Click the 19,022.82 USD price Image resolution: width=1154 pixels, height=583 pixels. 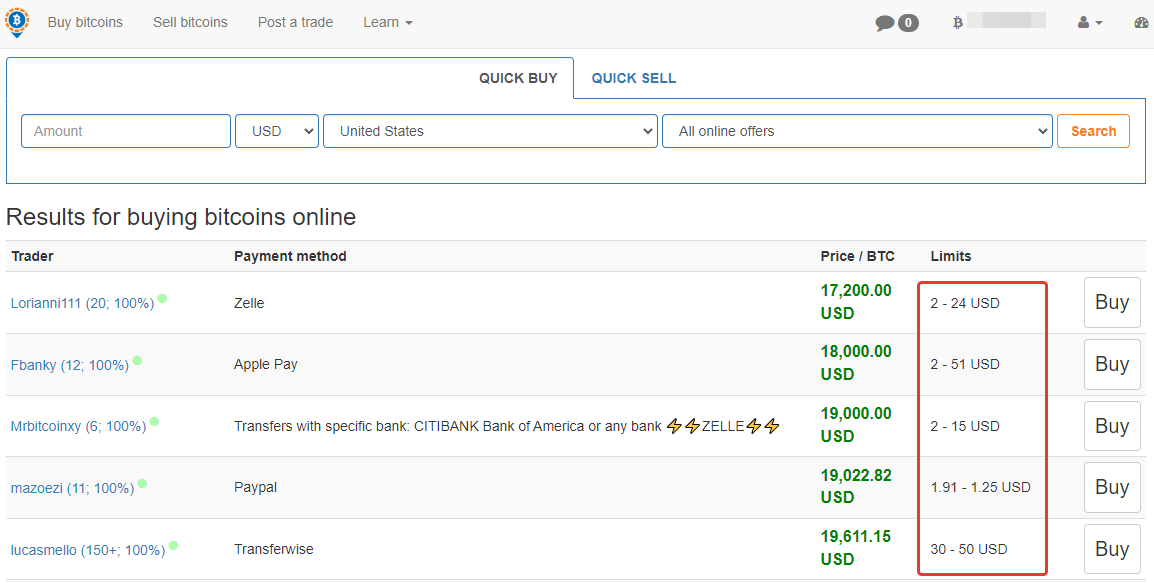click(856, 487)
